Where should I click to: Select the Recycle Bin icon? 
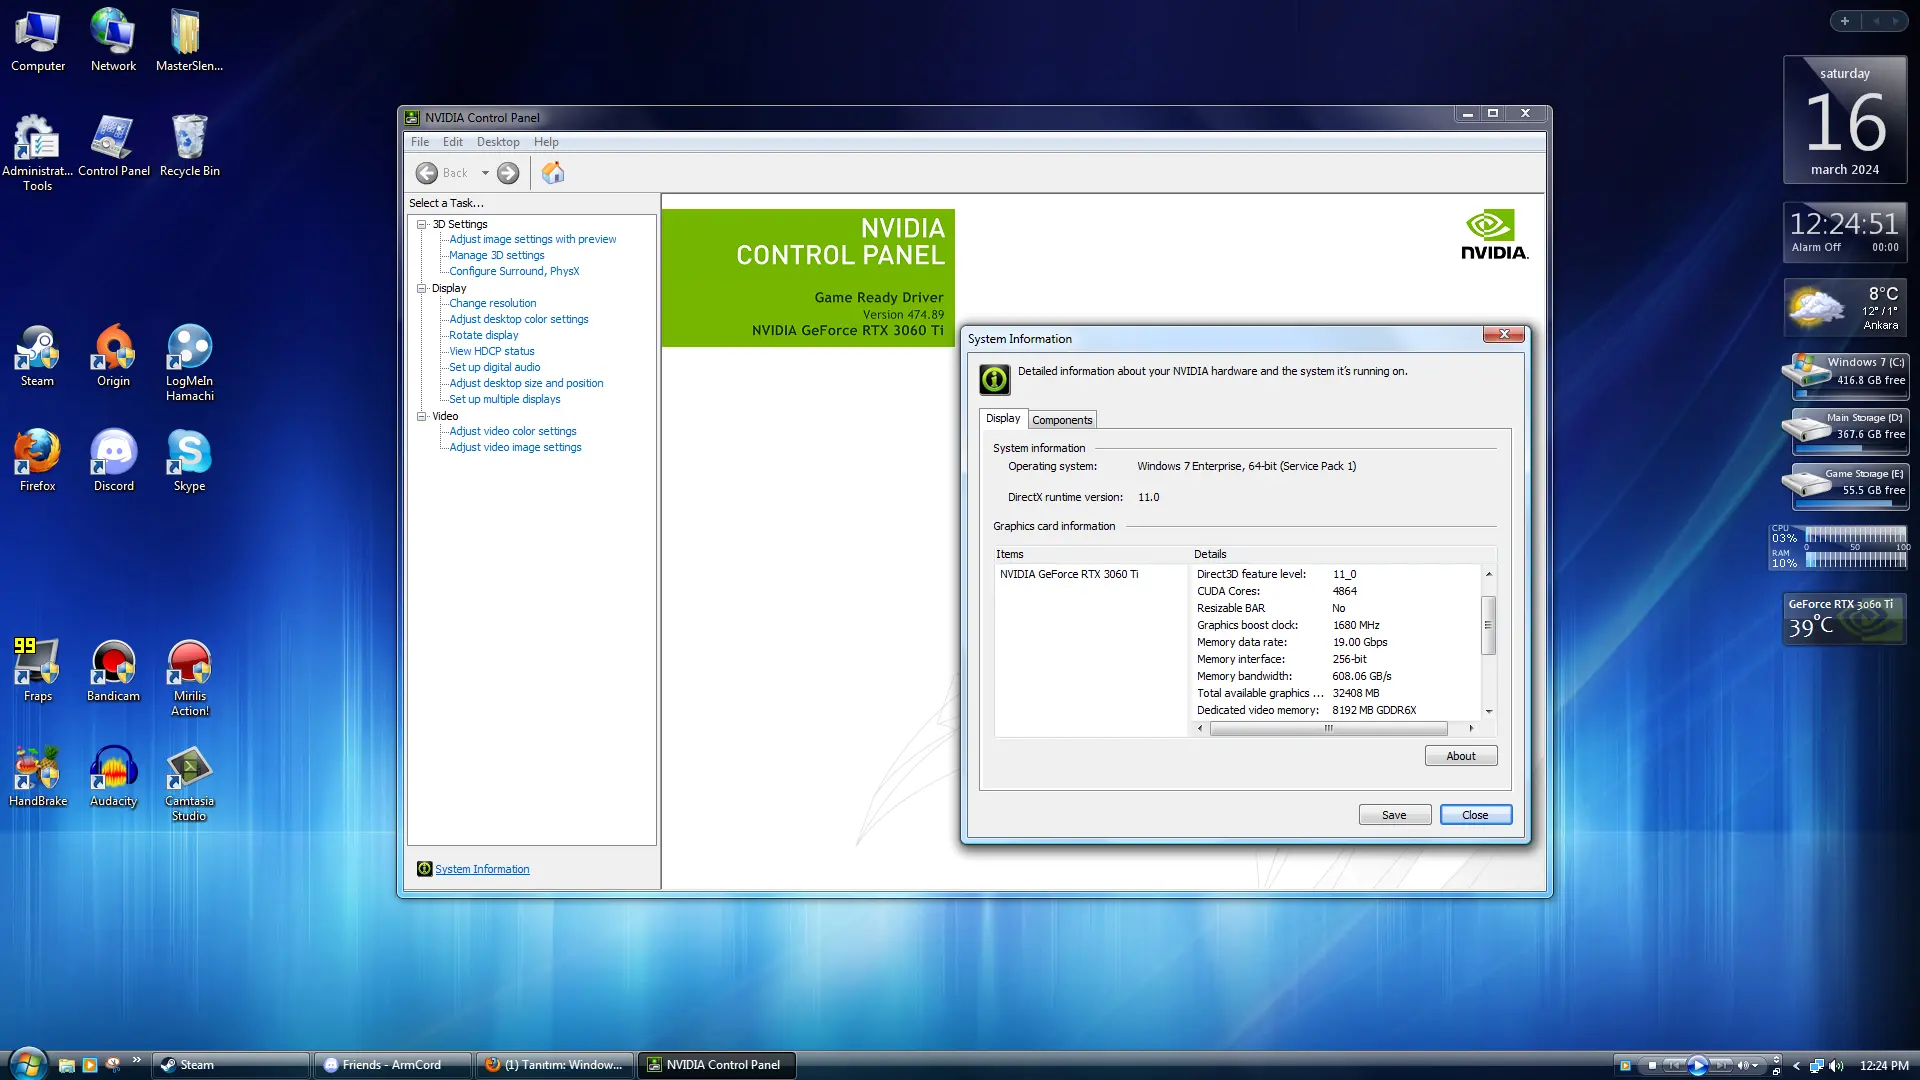(x=189, y=147)
